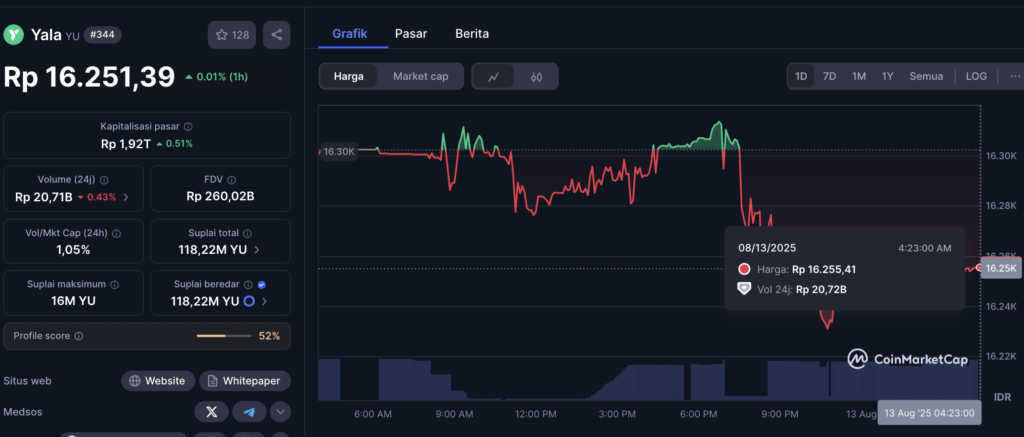Click the 1,05% Vol/Mkt Cap value
The height and width of the screenshot is (437, 1024).
(73, 250)
